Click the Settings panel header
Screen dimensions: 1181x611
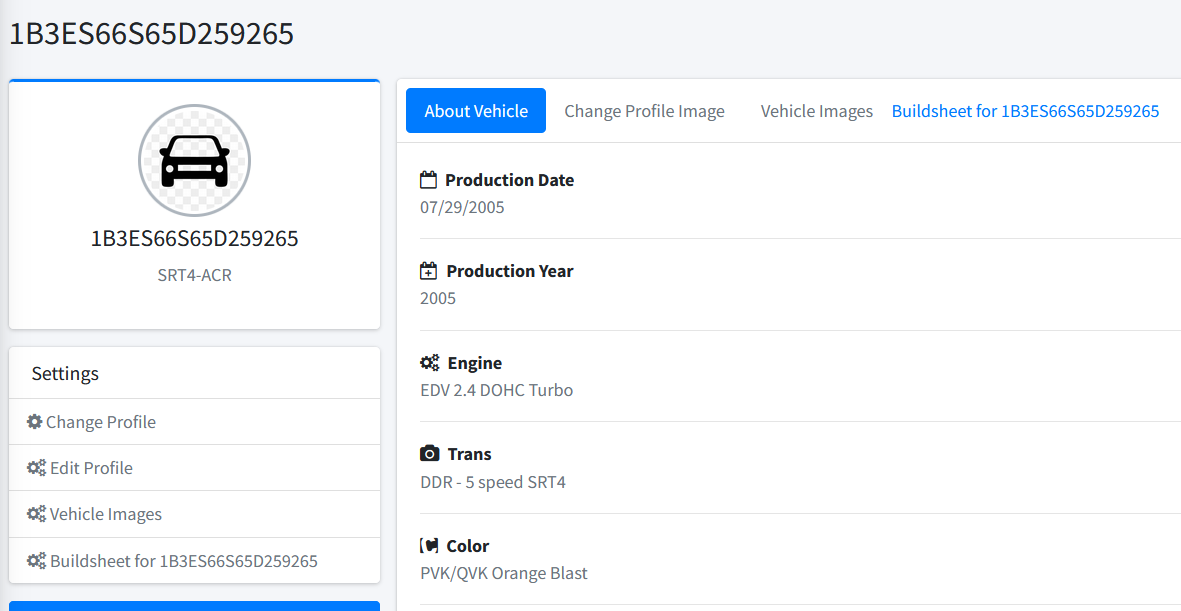[65, 373]
